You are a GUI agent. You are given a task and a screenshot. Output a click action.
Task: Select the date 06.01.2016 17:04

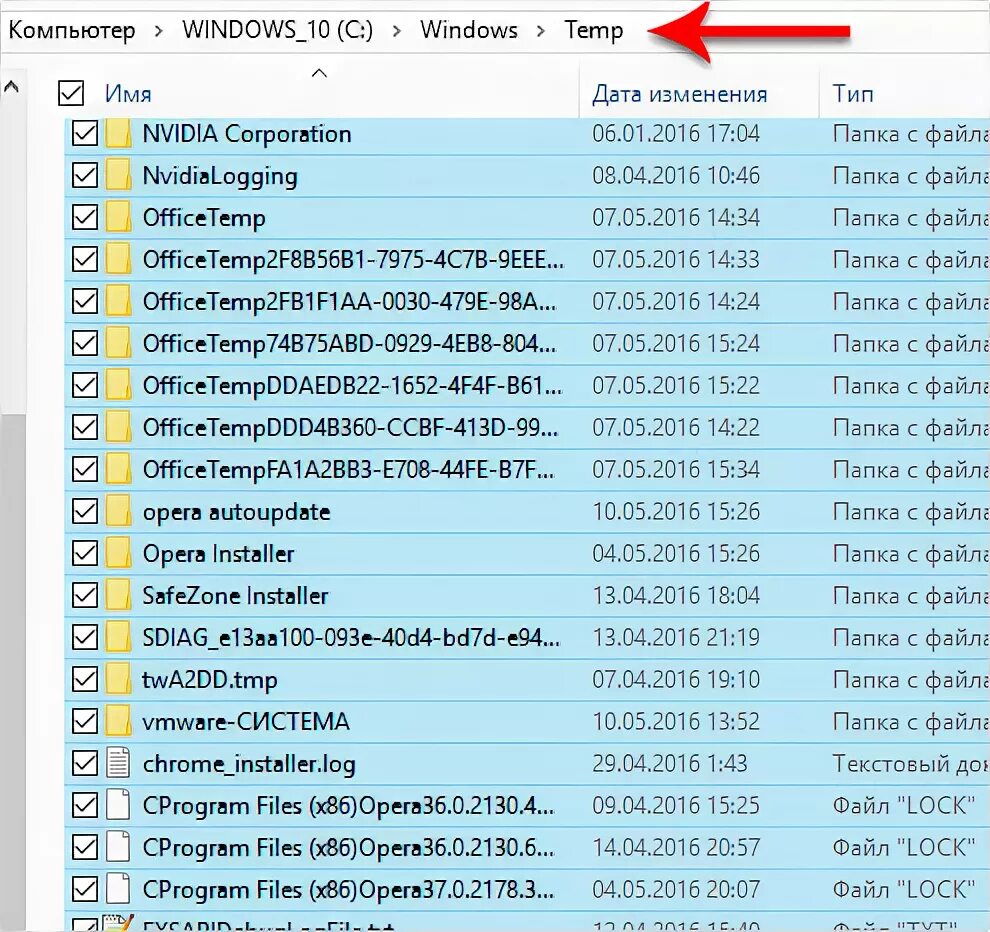coord(676,134)
